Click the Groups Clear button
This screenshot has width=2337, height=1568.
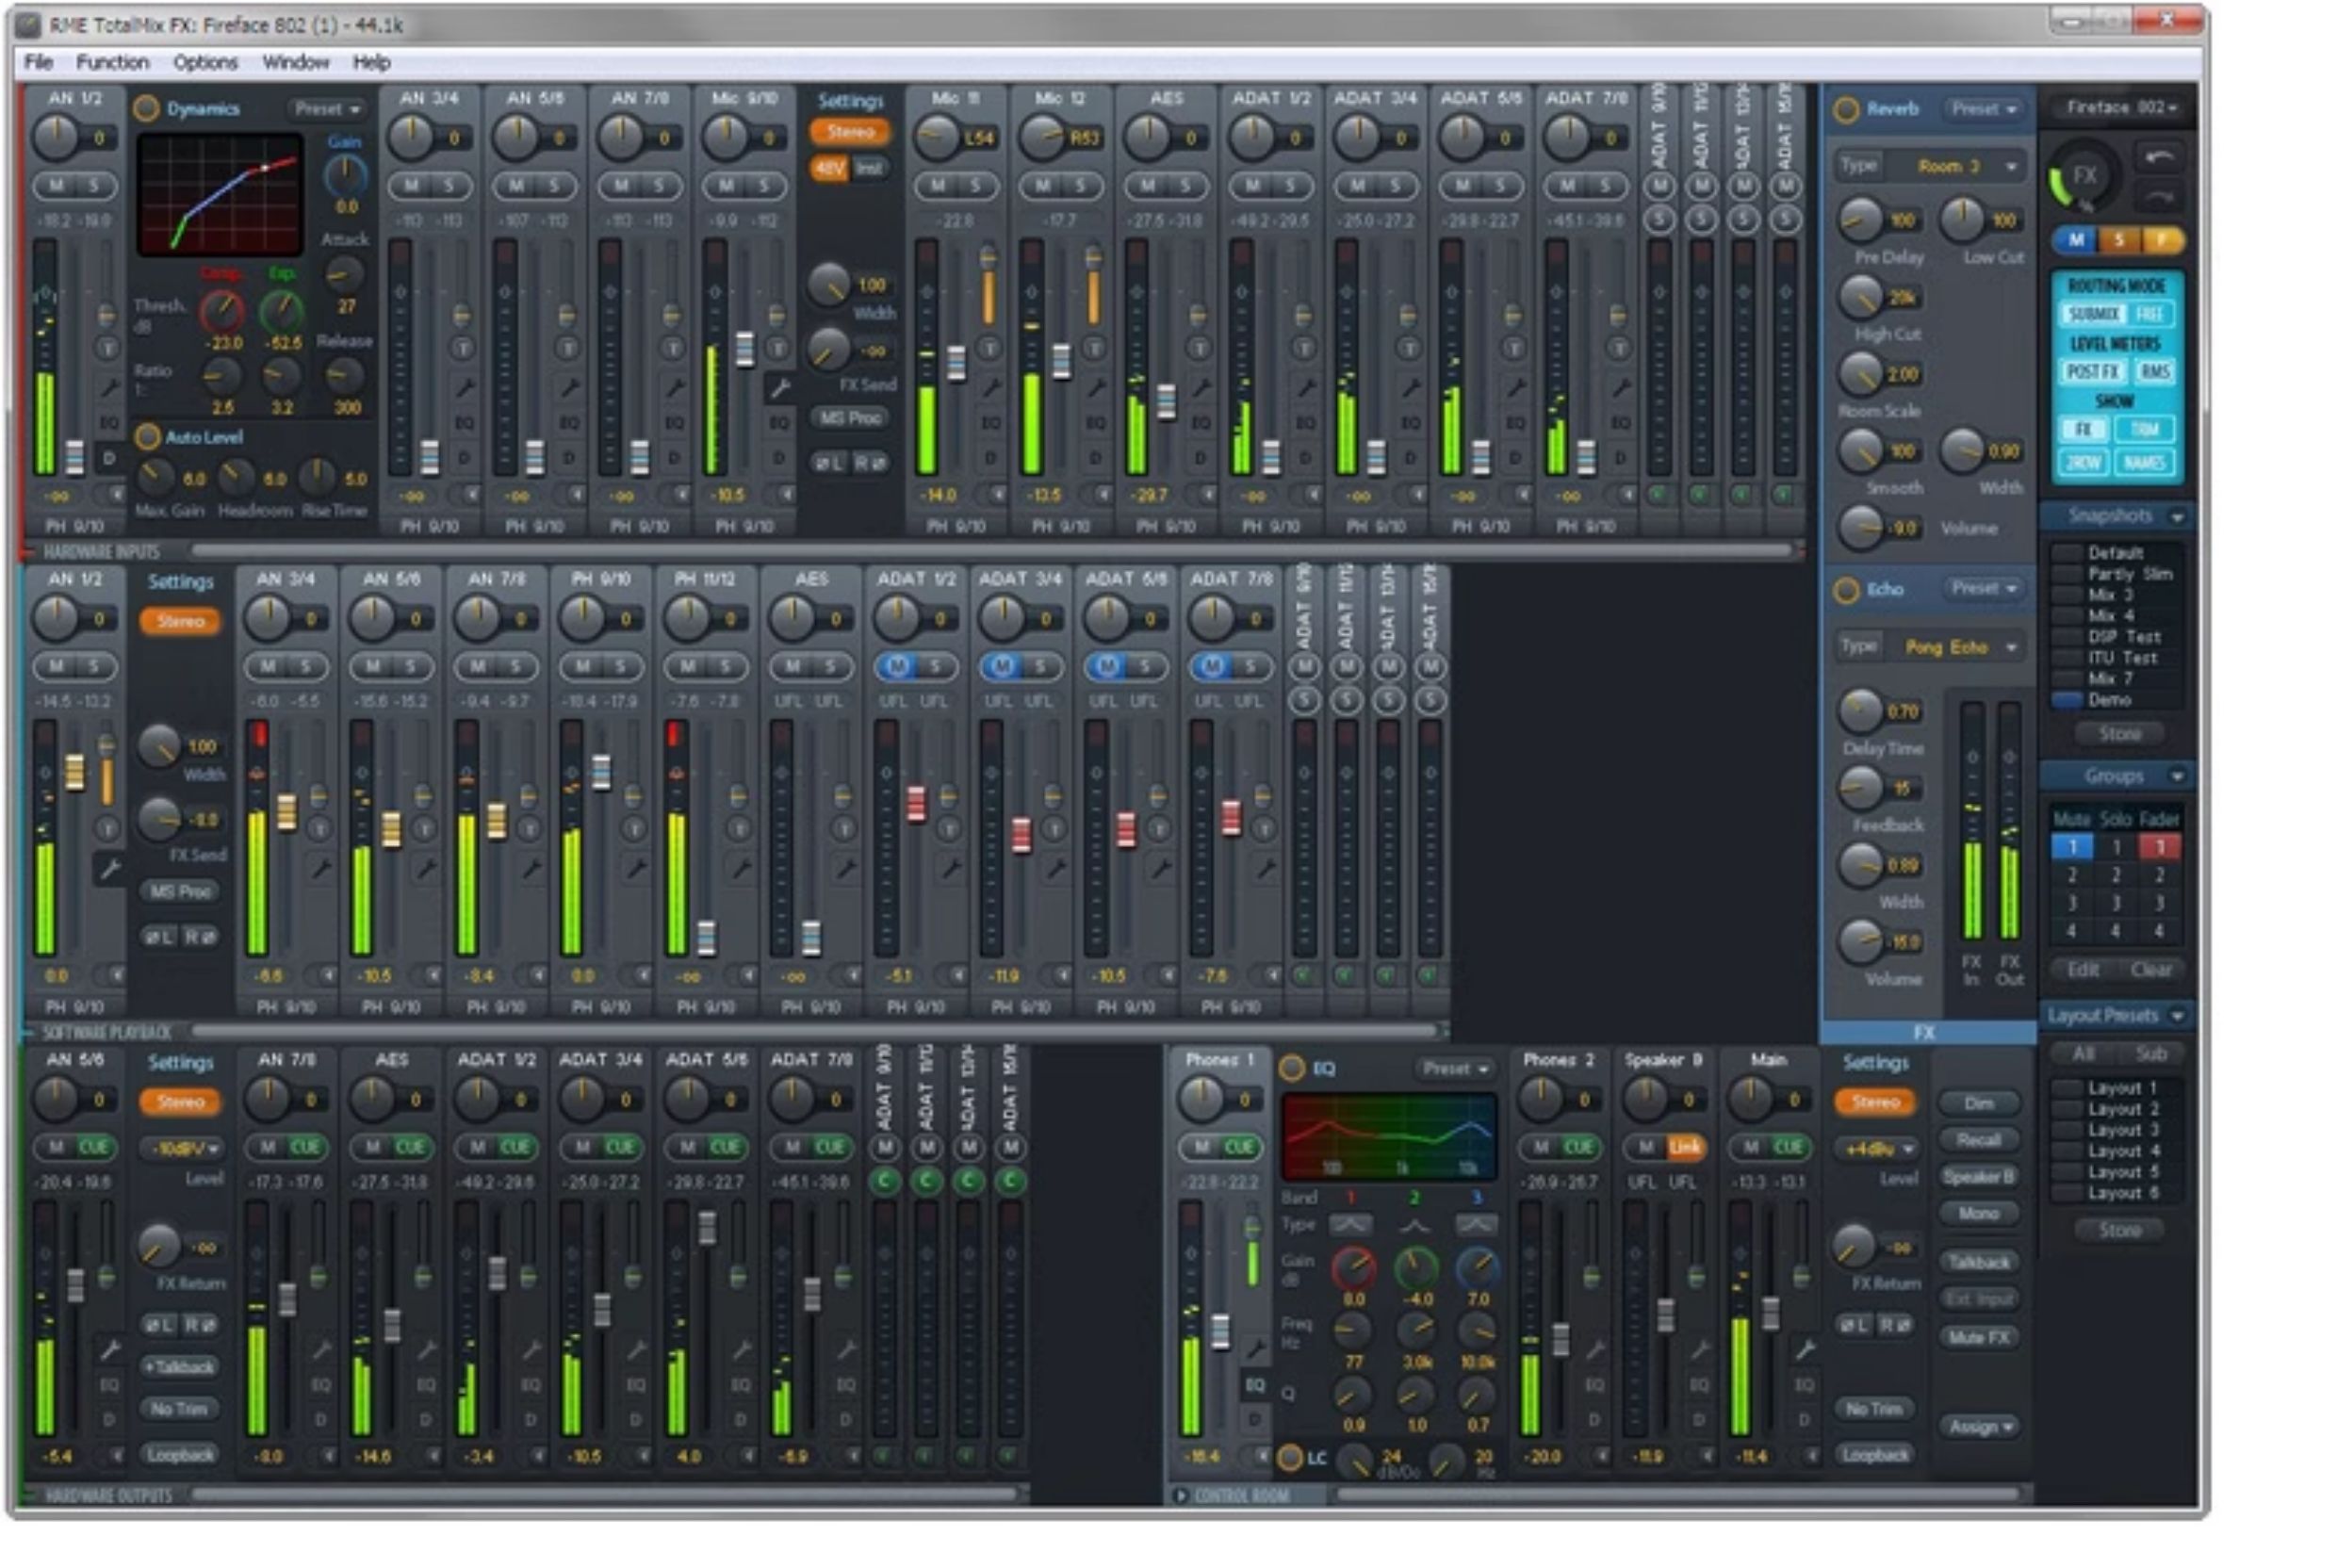click(x=2150, y=969)
